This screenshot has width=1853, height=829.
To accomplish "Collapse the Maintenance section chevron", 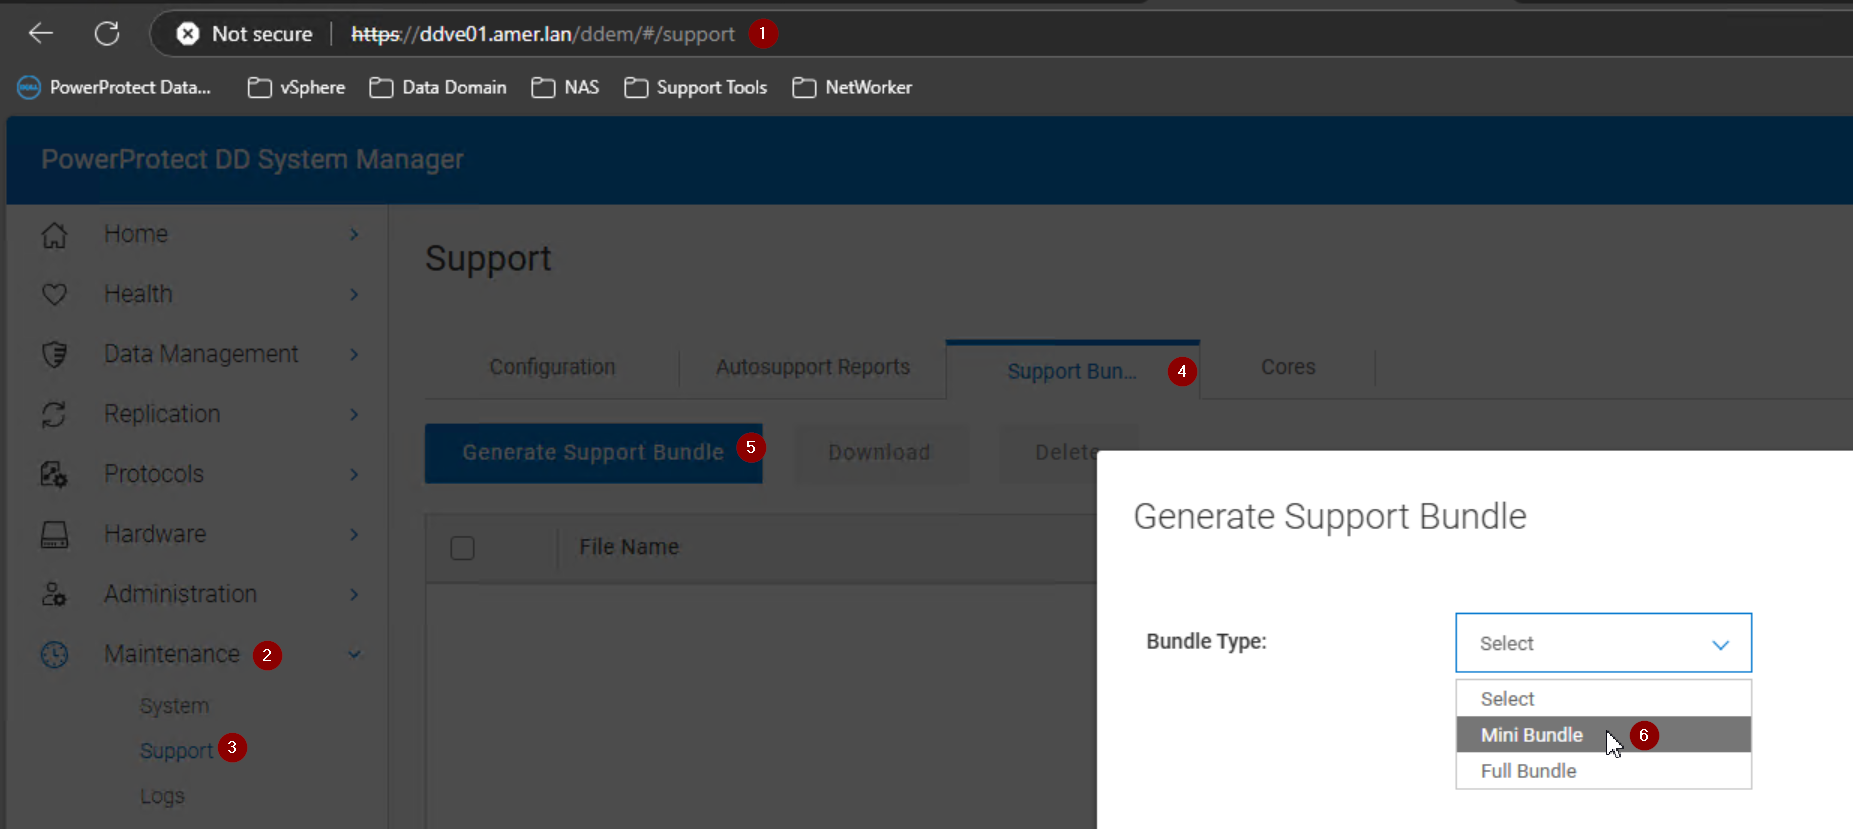I will coord(354,654).
